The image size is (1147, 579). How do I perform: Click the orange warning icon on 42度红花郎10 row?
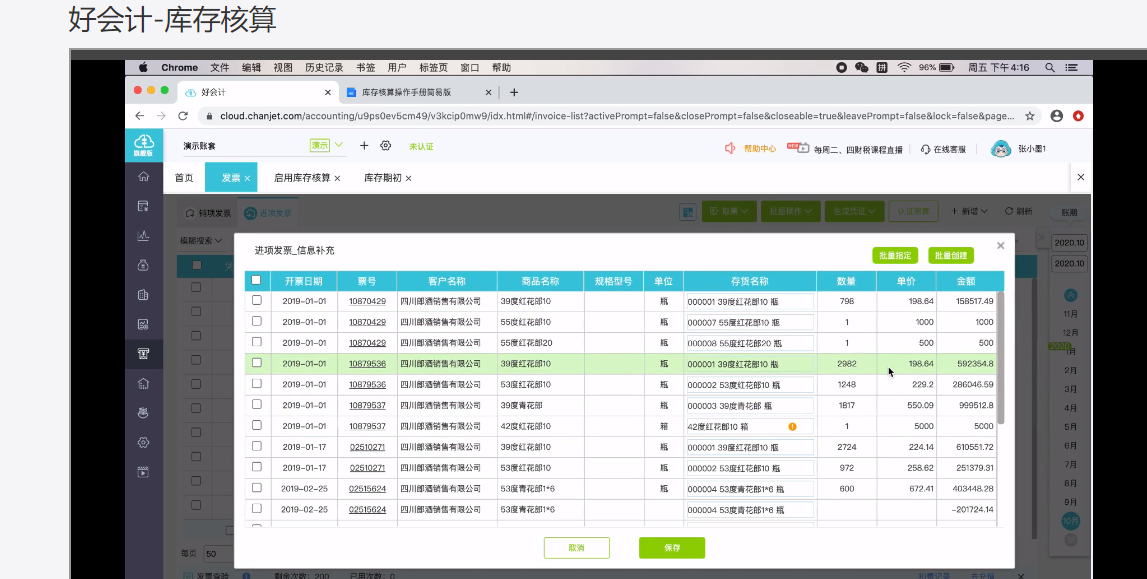(x=792, y=426)
